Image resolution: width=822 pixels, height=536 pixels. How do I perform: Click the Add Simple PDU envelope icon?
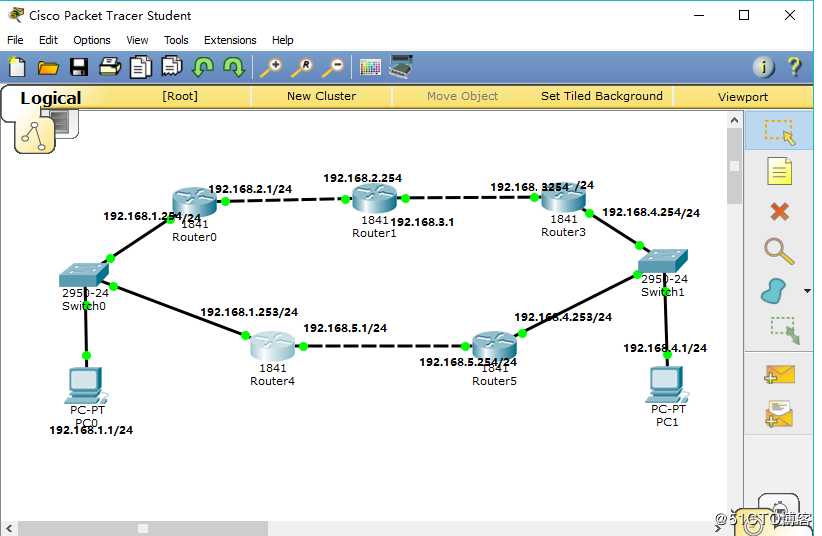pyautogui.click(x=780, y=374)
